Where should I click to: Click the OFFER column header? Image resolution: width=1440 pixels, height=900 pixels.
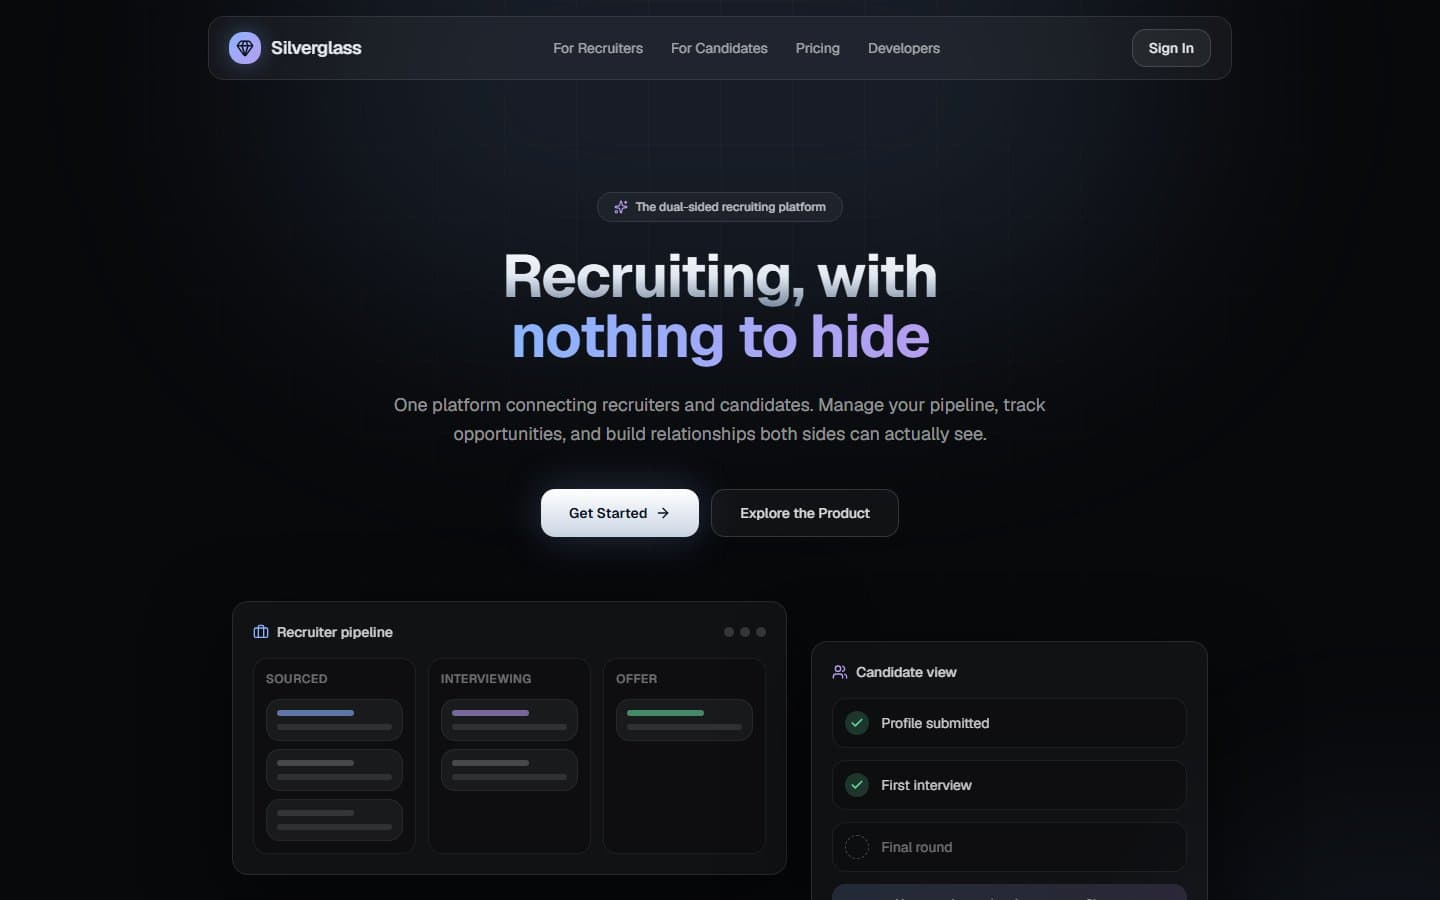tap(636, 679)
